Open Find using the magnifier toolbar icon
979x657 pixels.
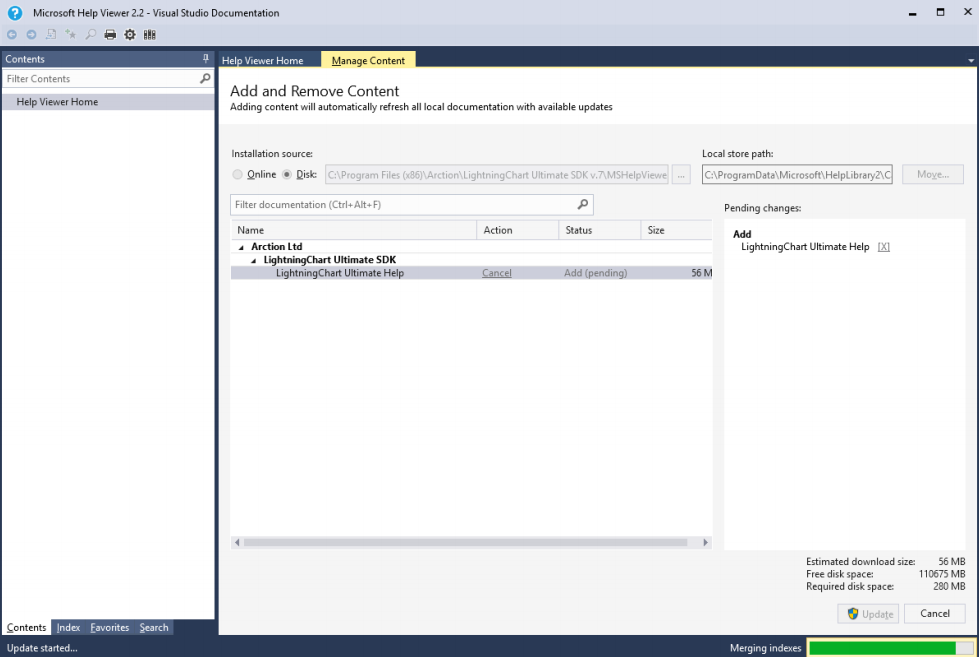click(x=90, y=34)
